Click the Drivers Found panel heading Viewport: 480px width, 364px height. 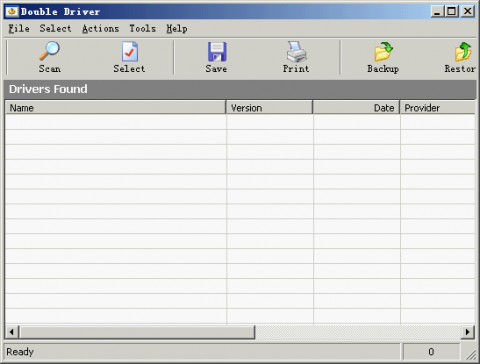(48, 89)
